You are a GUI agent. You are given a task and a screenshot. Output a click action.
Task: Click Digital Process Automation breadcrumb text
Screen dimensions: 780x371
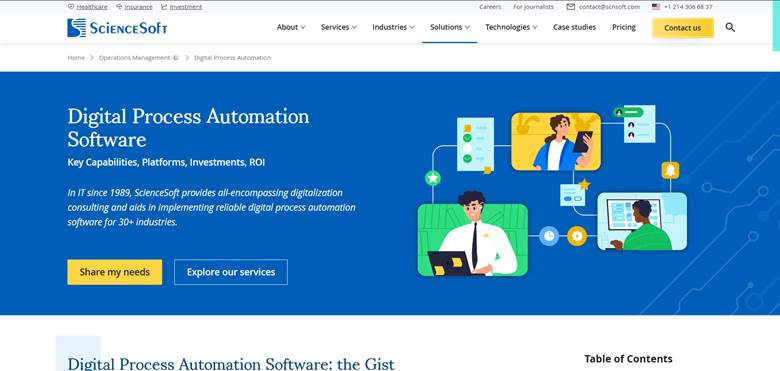232,58
